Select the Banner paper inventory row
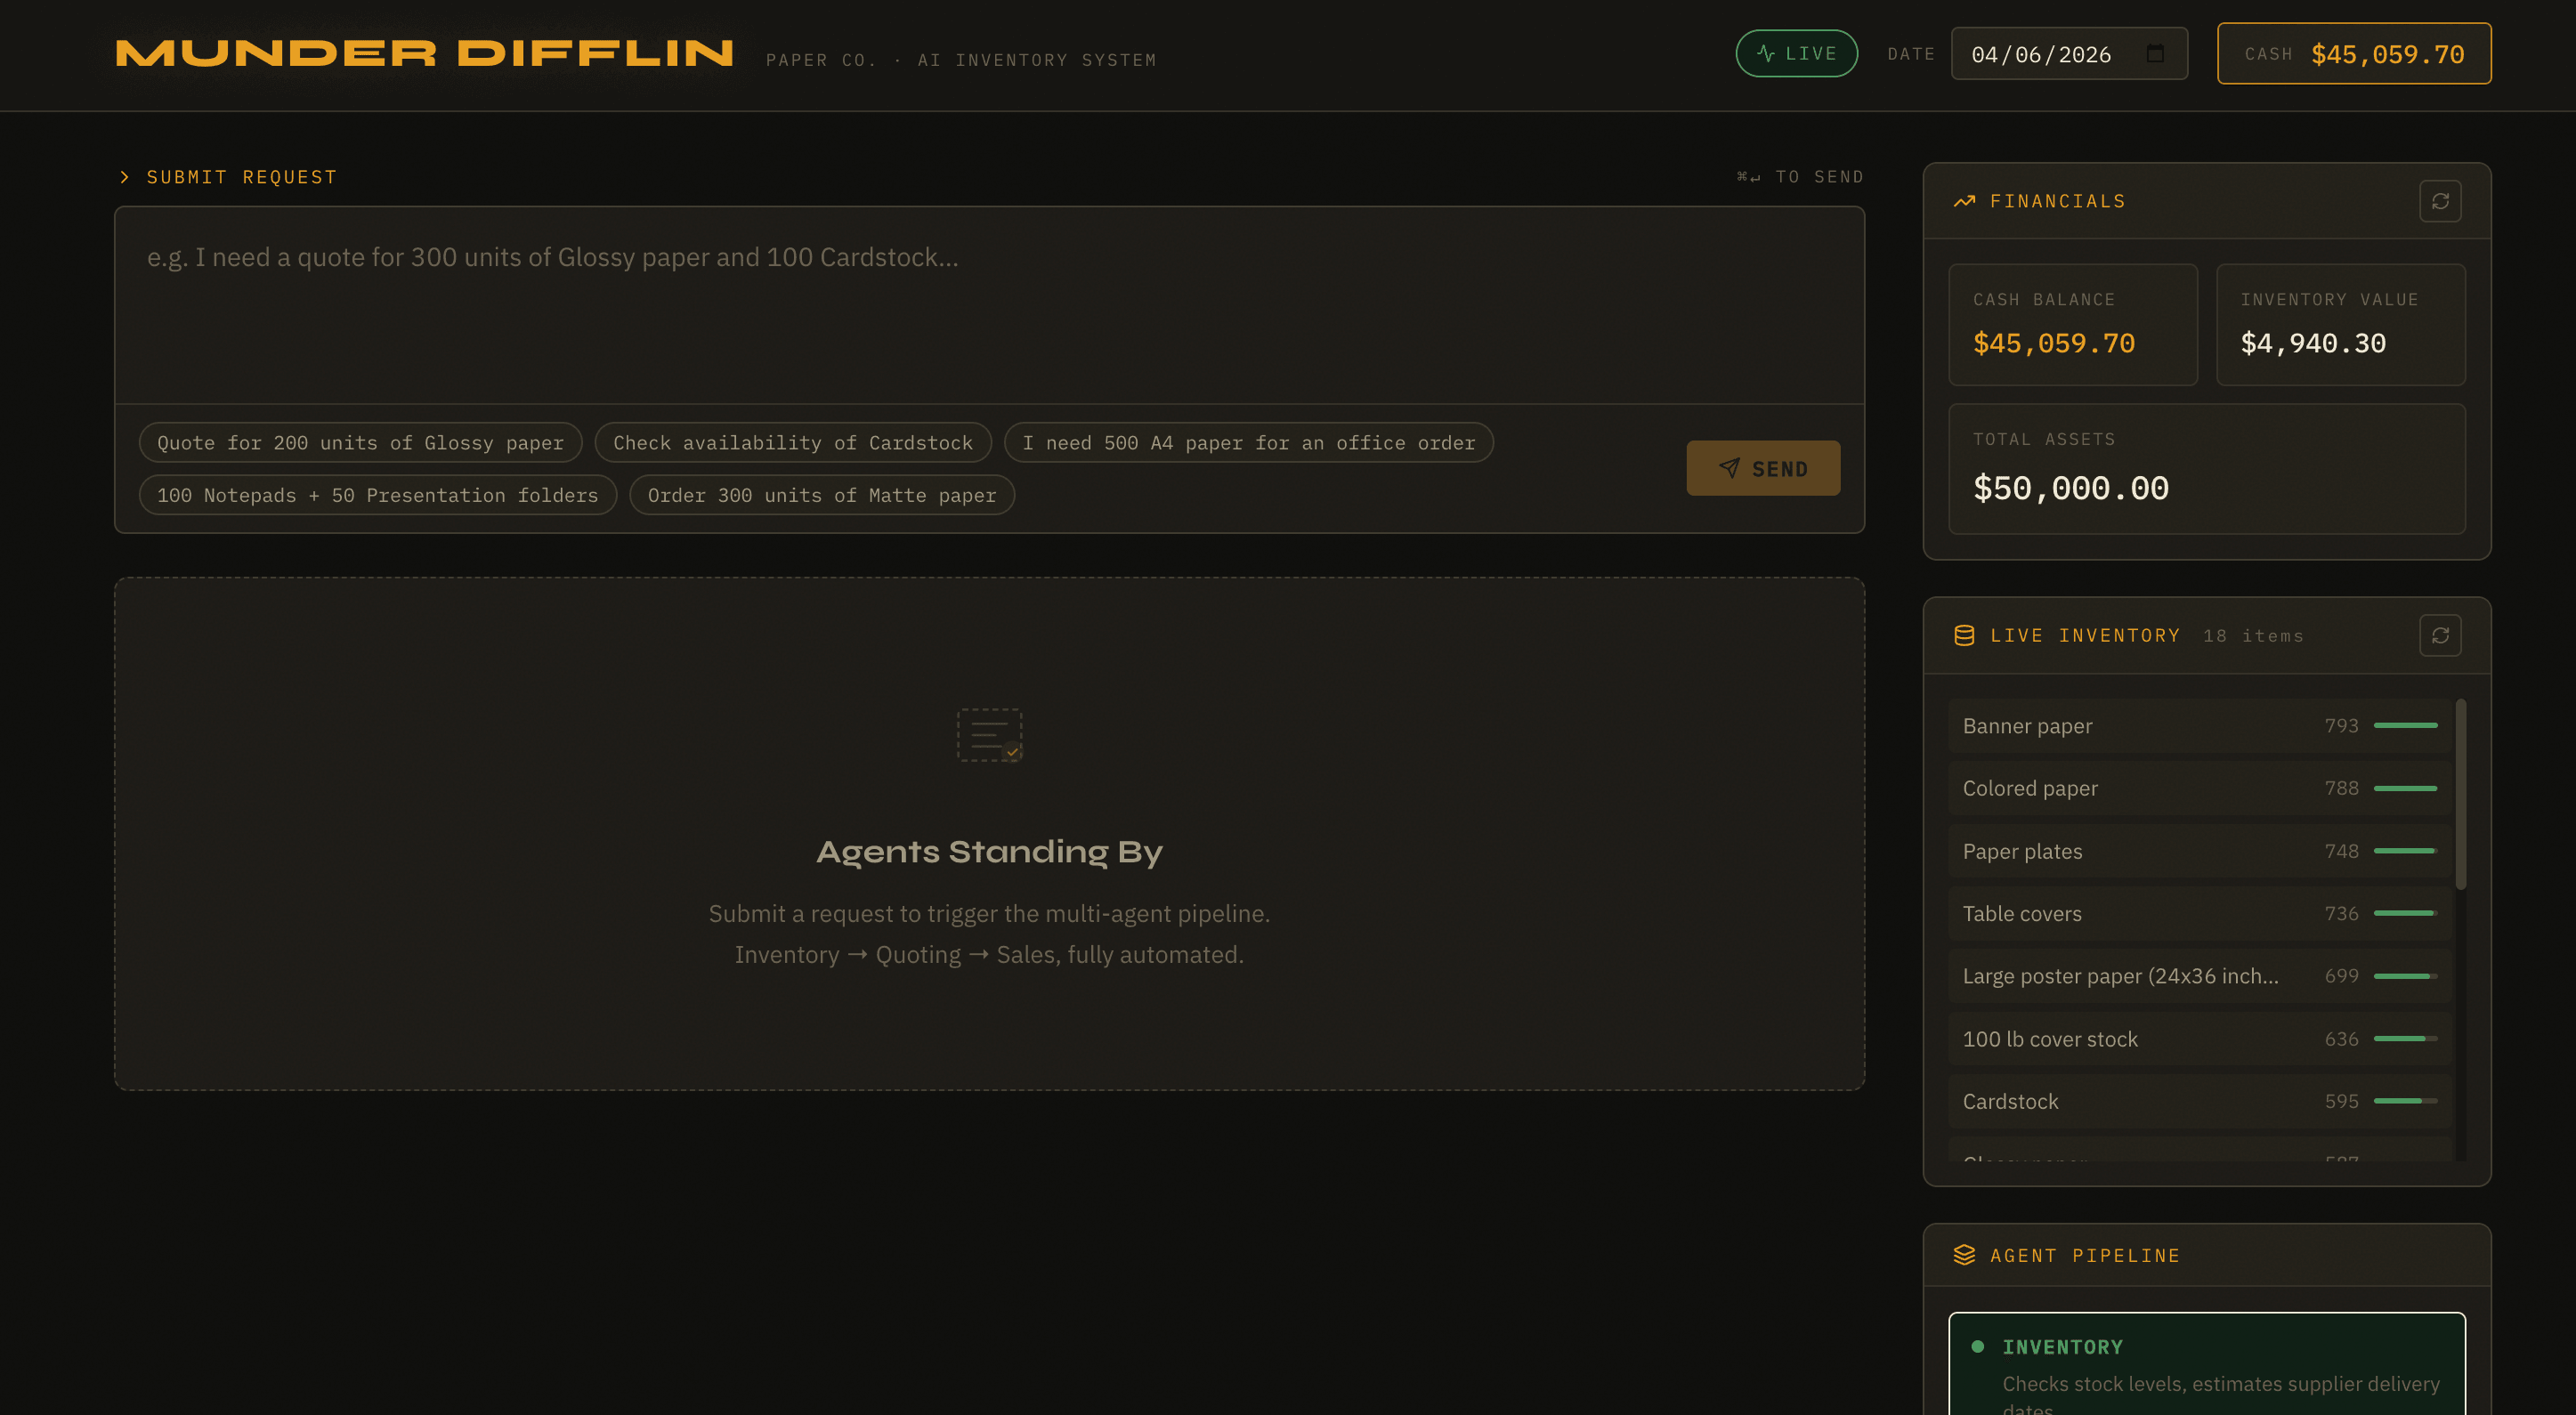2576x1415 pixels. click(2199, 725)
